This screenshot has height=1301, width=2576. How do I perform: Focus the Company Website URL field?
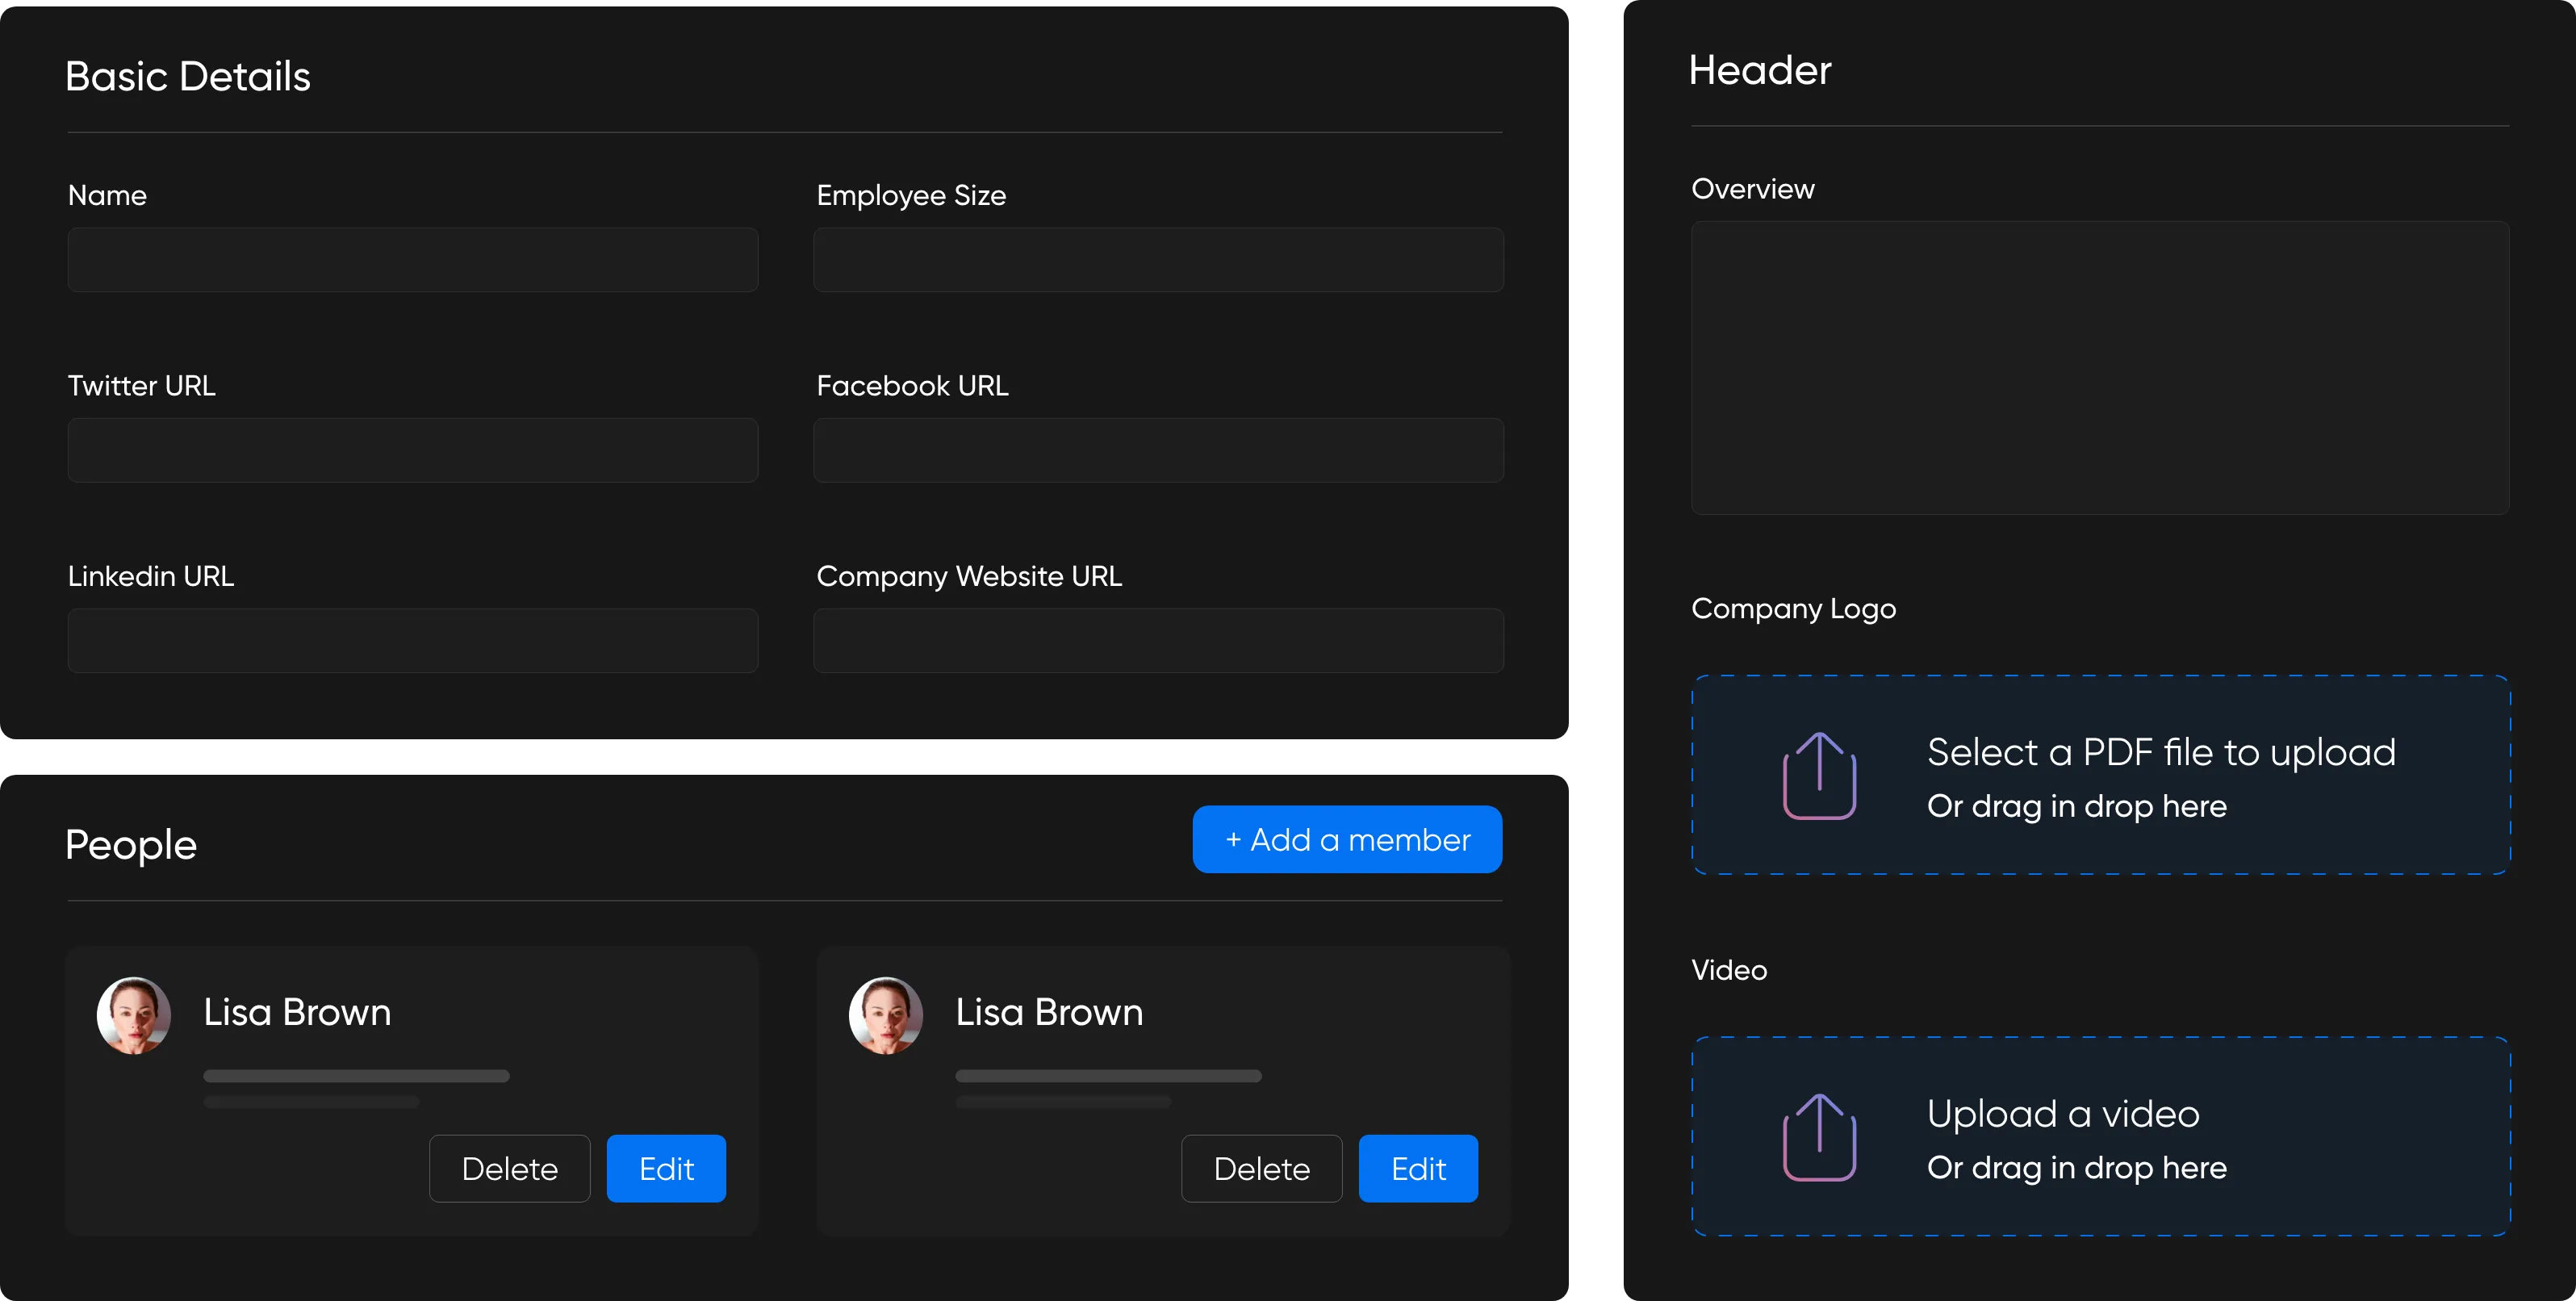1158,641
